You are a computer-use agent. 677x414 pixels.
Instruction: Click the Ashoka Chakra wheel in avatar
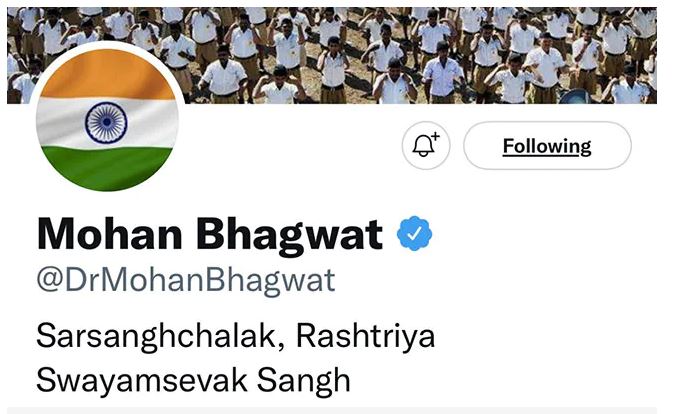(x=106, y=123)
